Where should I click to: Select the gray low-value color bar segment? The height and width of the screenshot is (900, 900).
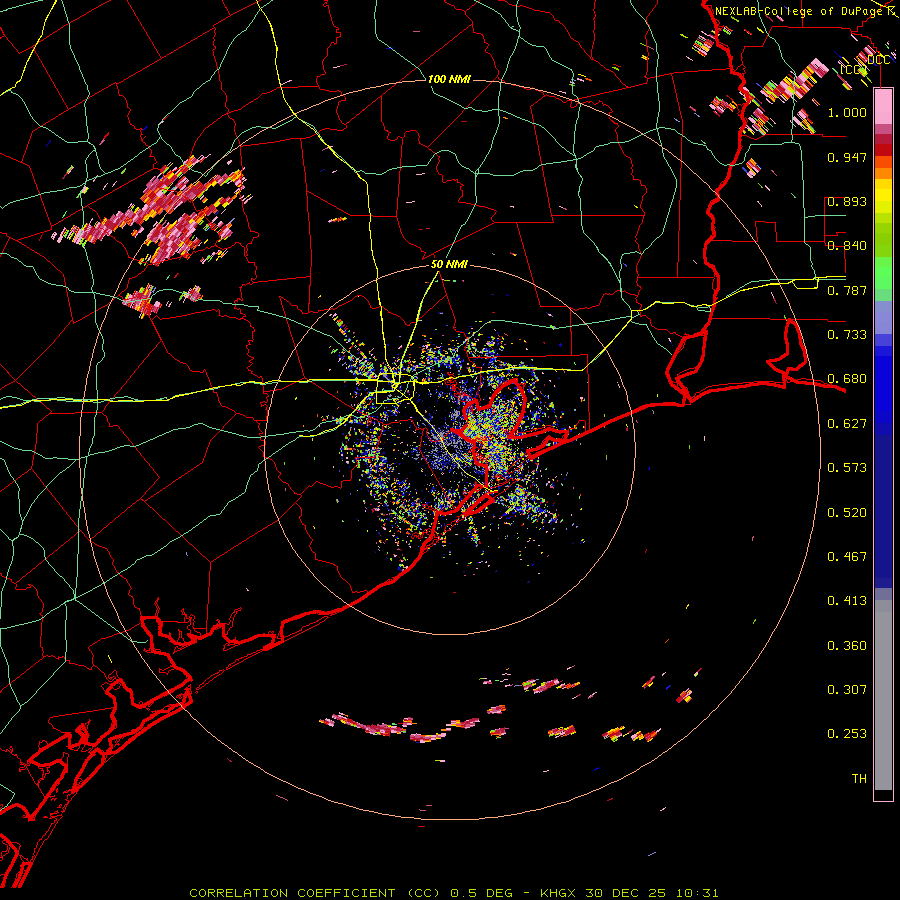tap(883, 695)
